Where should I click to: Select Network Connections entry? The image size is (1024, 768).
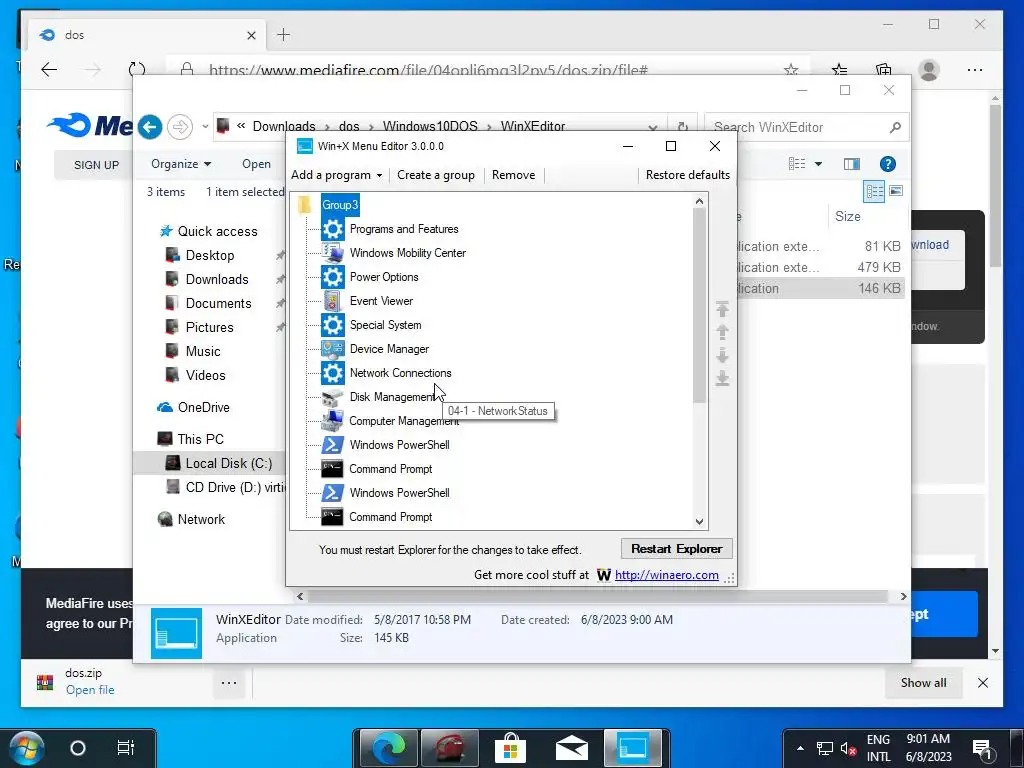[400, 374]
